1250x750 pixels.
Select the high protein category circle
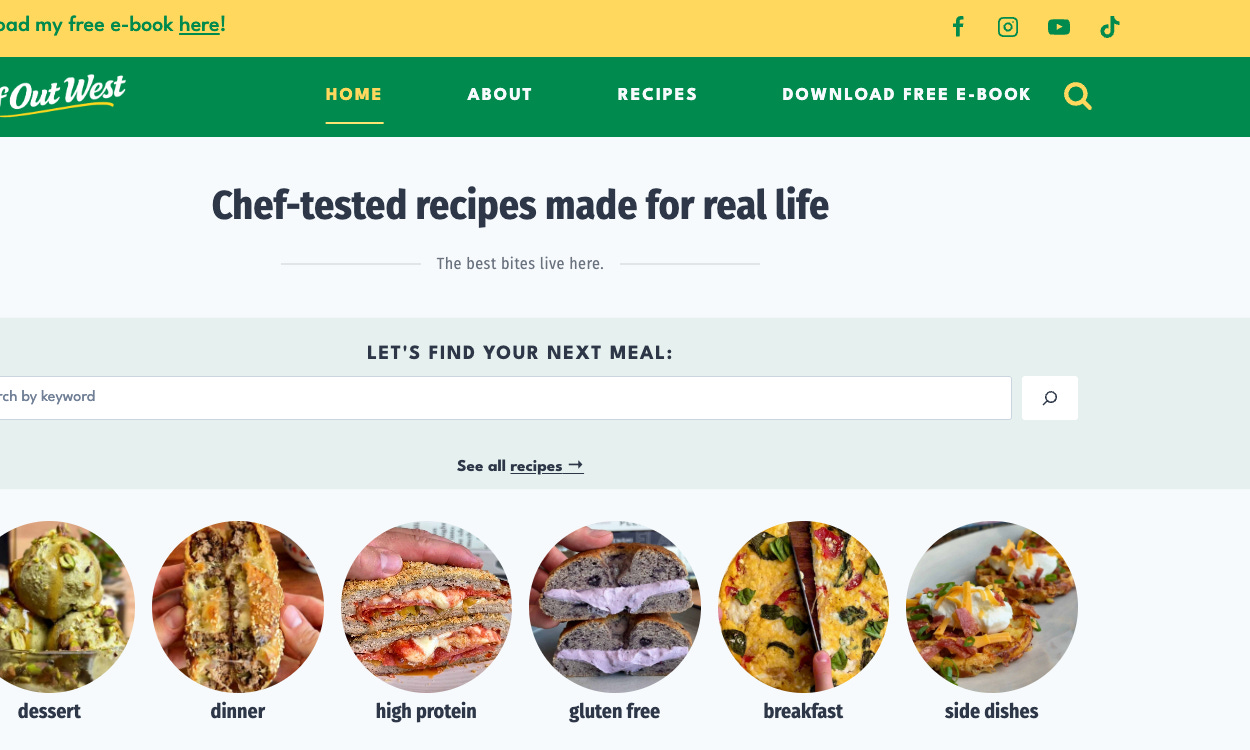coord(426,606)
